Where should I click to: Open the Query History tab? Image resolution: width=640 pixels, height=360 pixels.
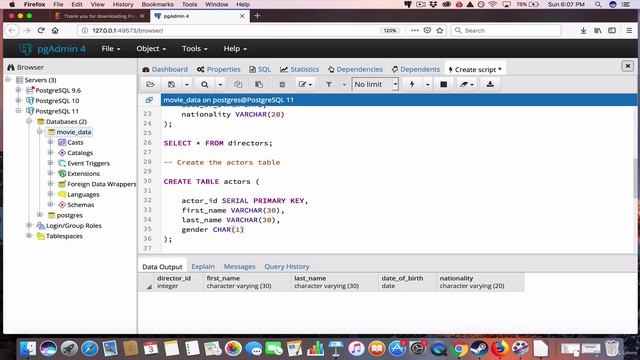[x=287, y=266]
